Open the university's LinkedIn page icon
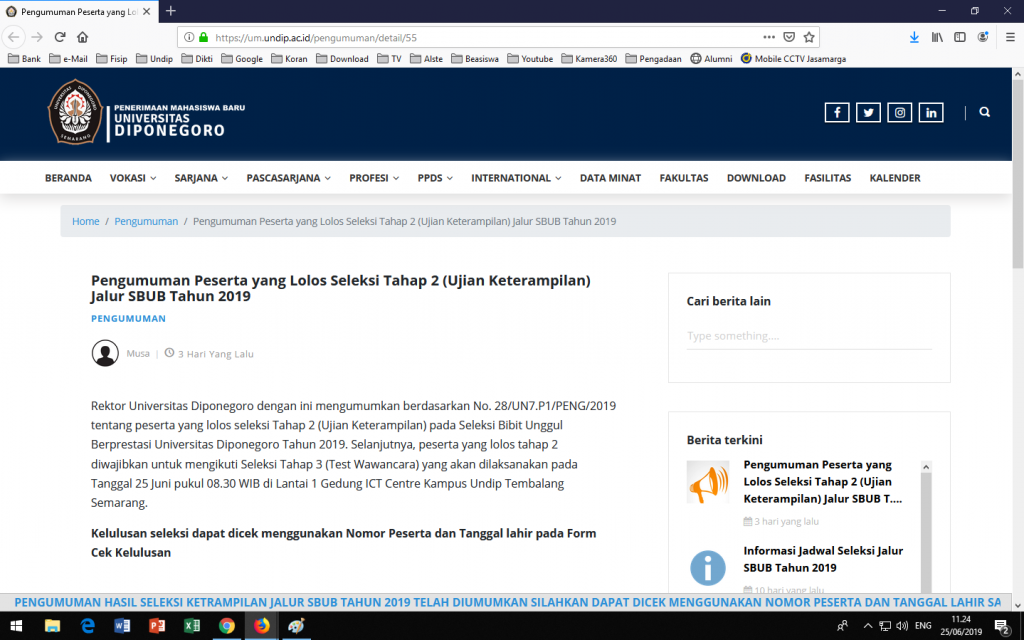 pyautogui.click(x=931, y=112)
